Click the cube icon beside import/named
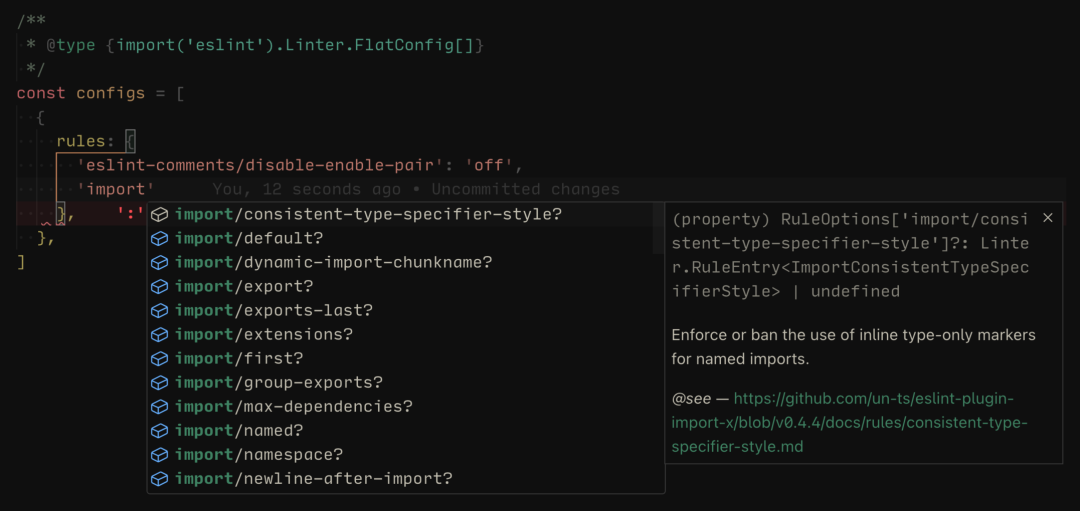 tap(159, 430)
